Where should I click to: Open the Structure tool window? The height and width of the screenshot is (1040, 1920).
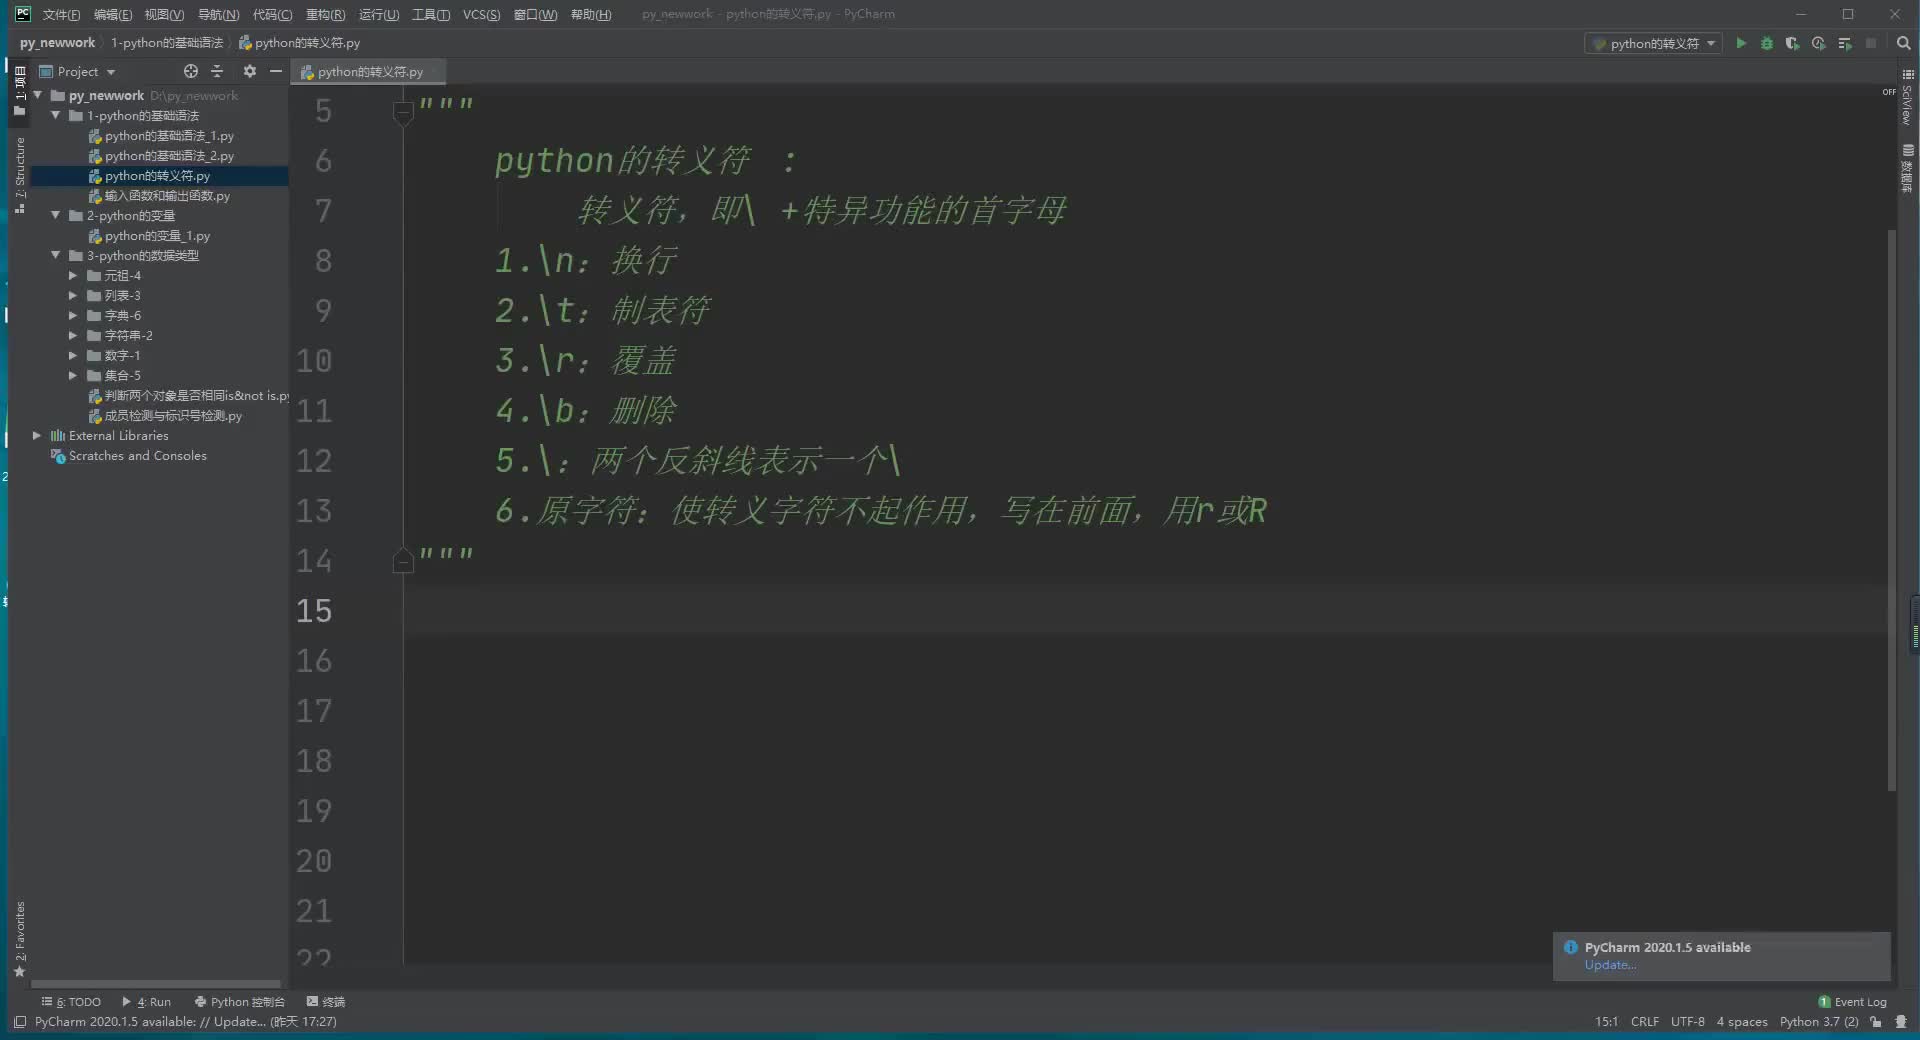[x=20, y=175]
